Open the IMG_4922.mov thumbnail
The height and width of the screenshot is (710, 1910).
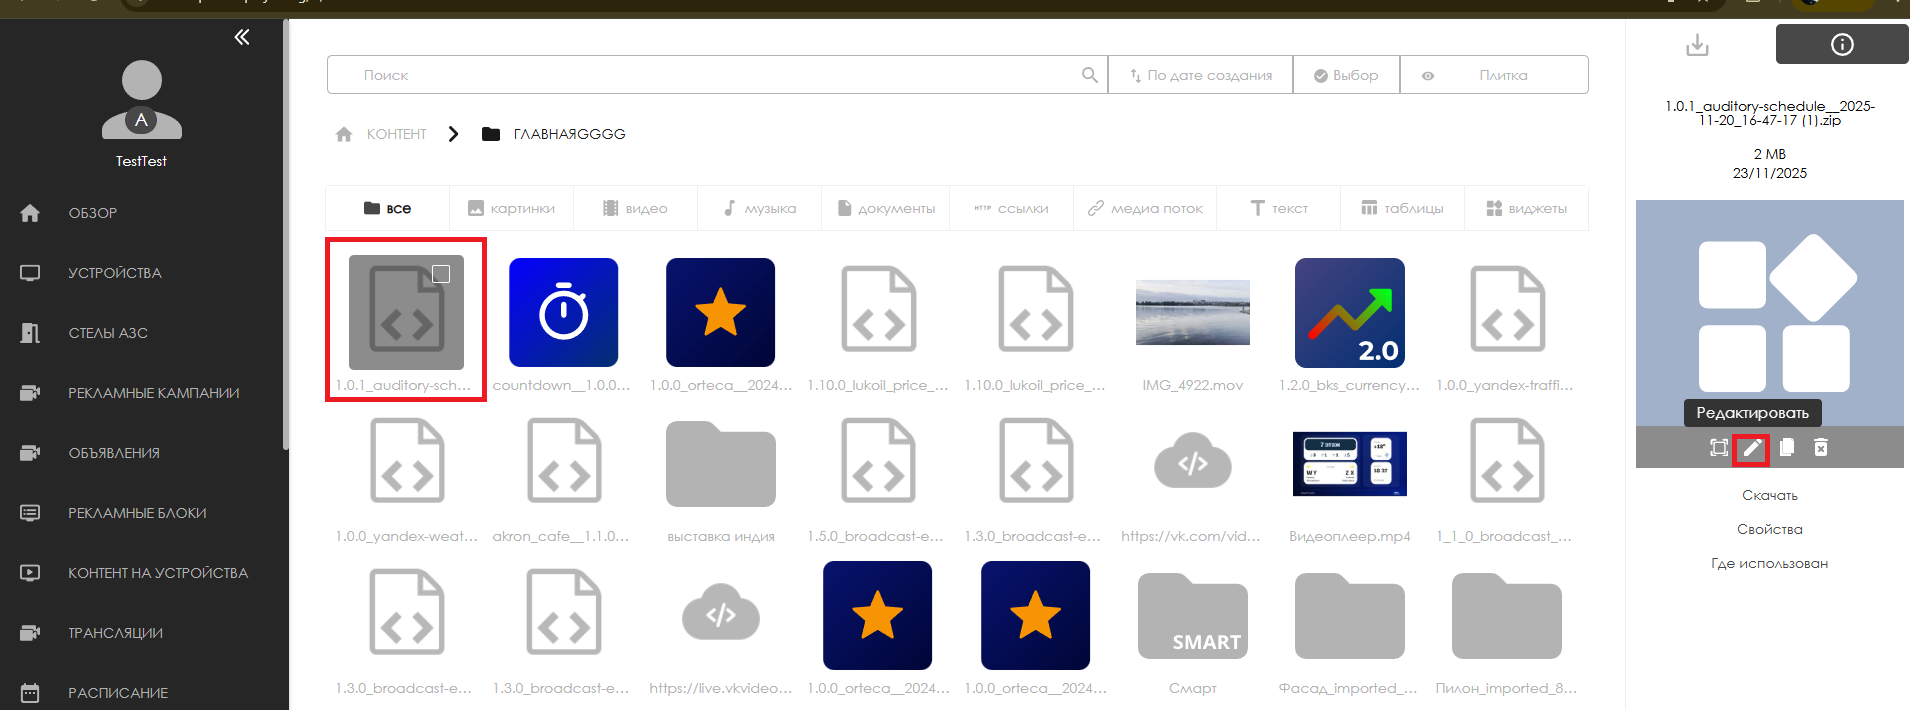click(1192, 312)
